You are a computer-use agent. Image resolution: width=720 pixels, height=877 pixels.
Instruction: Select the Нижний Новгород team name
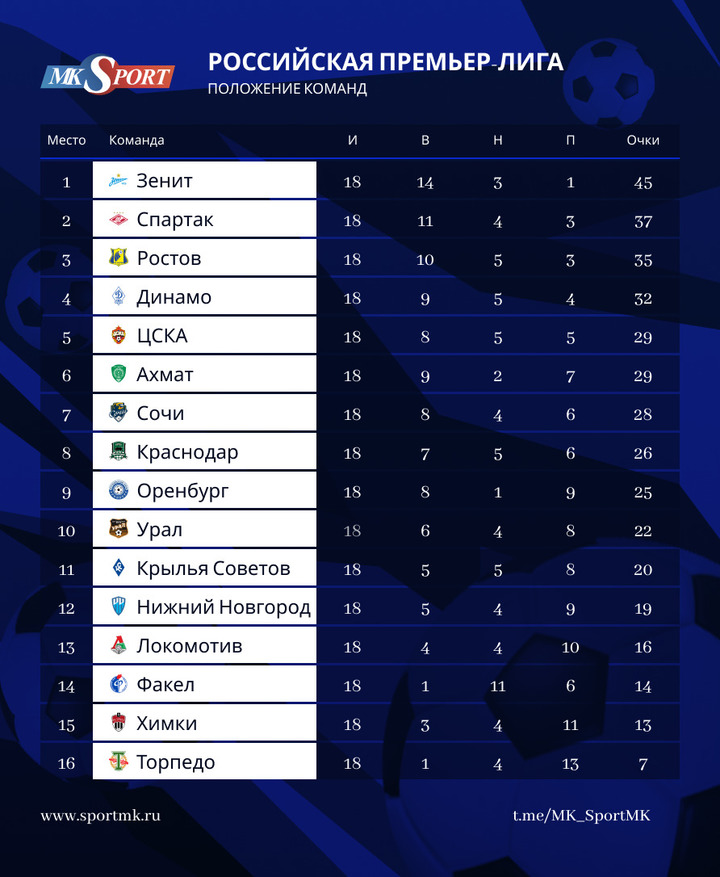[223, 607]
